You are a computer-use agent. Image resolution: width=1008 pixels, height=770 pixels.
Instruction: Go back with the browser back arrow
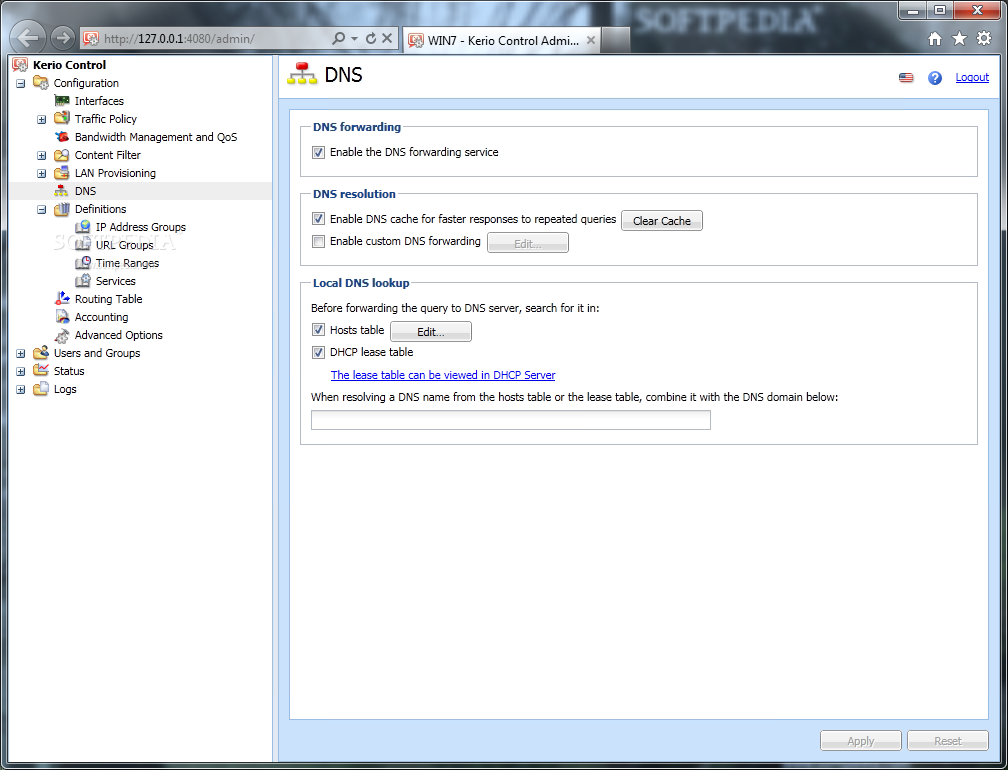pyautogui.click(x=28, y=38)
